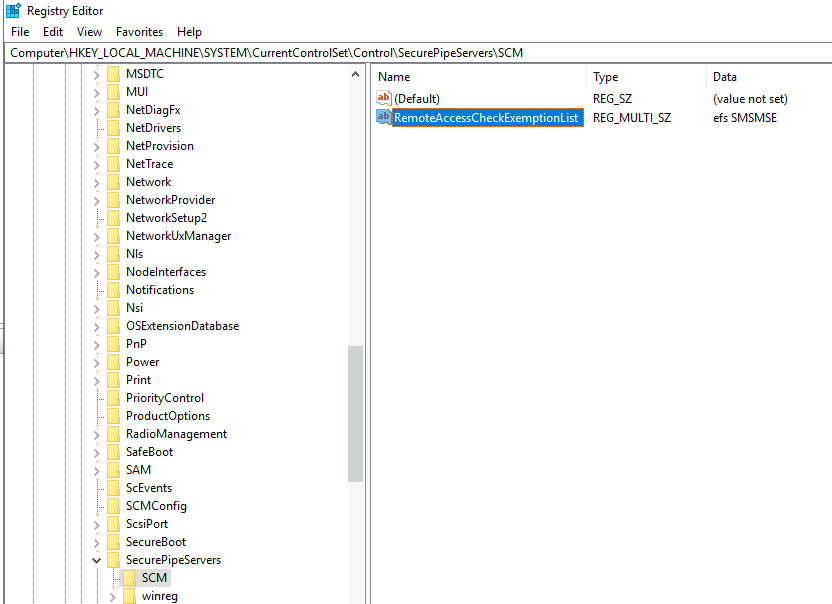Select the SAM folder icon
The width and height of the screenshot is (832, 604).
113,470
